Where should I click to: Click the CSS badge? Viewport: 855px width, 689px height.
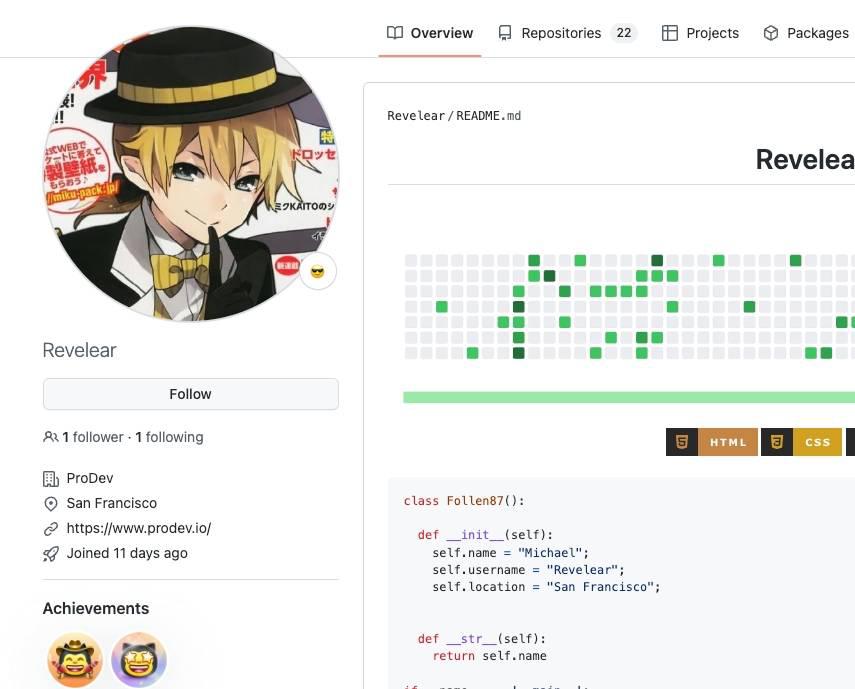coord(801,442)
